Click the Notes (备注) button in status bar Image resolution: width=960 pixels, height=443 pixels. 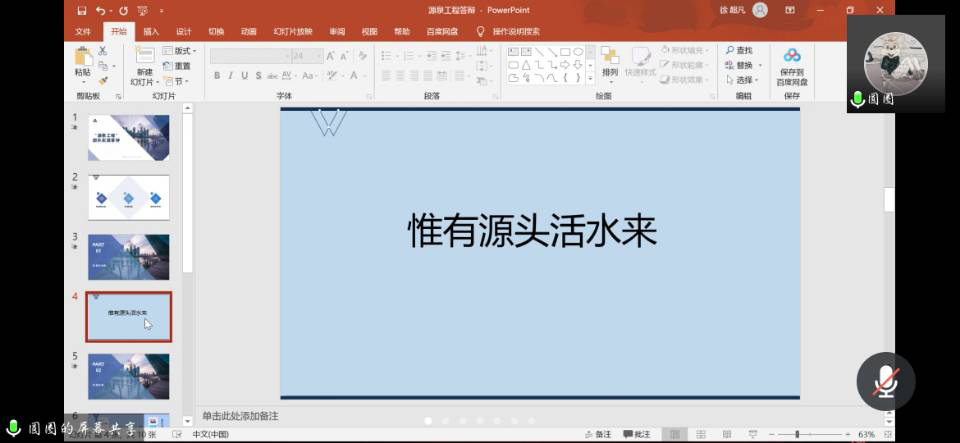[598, 435]
